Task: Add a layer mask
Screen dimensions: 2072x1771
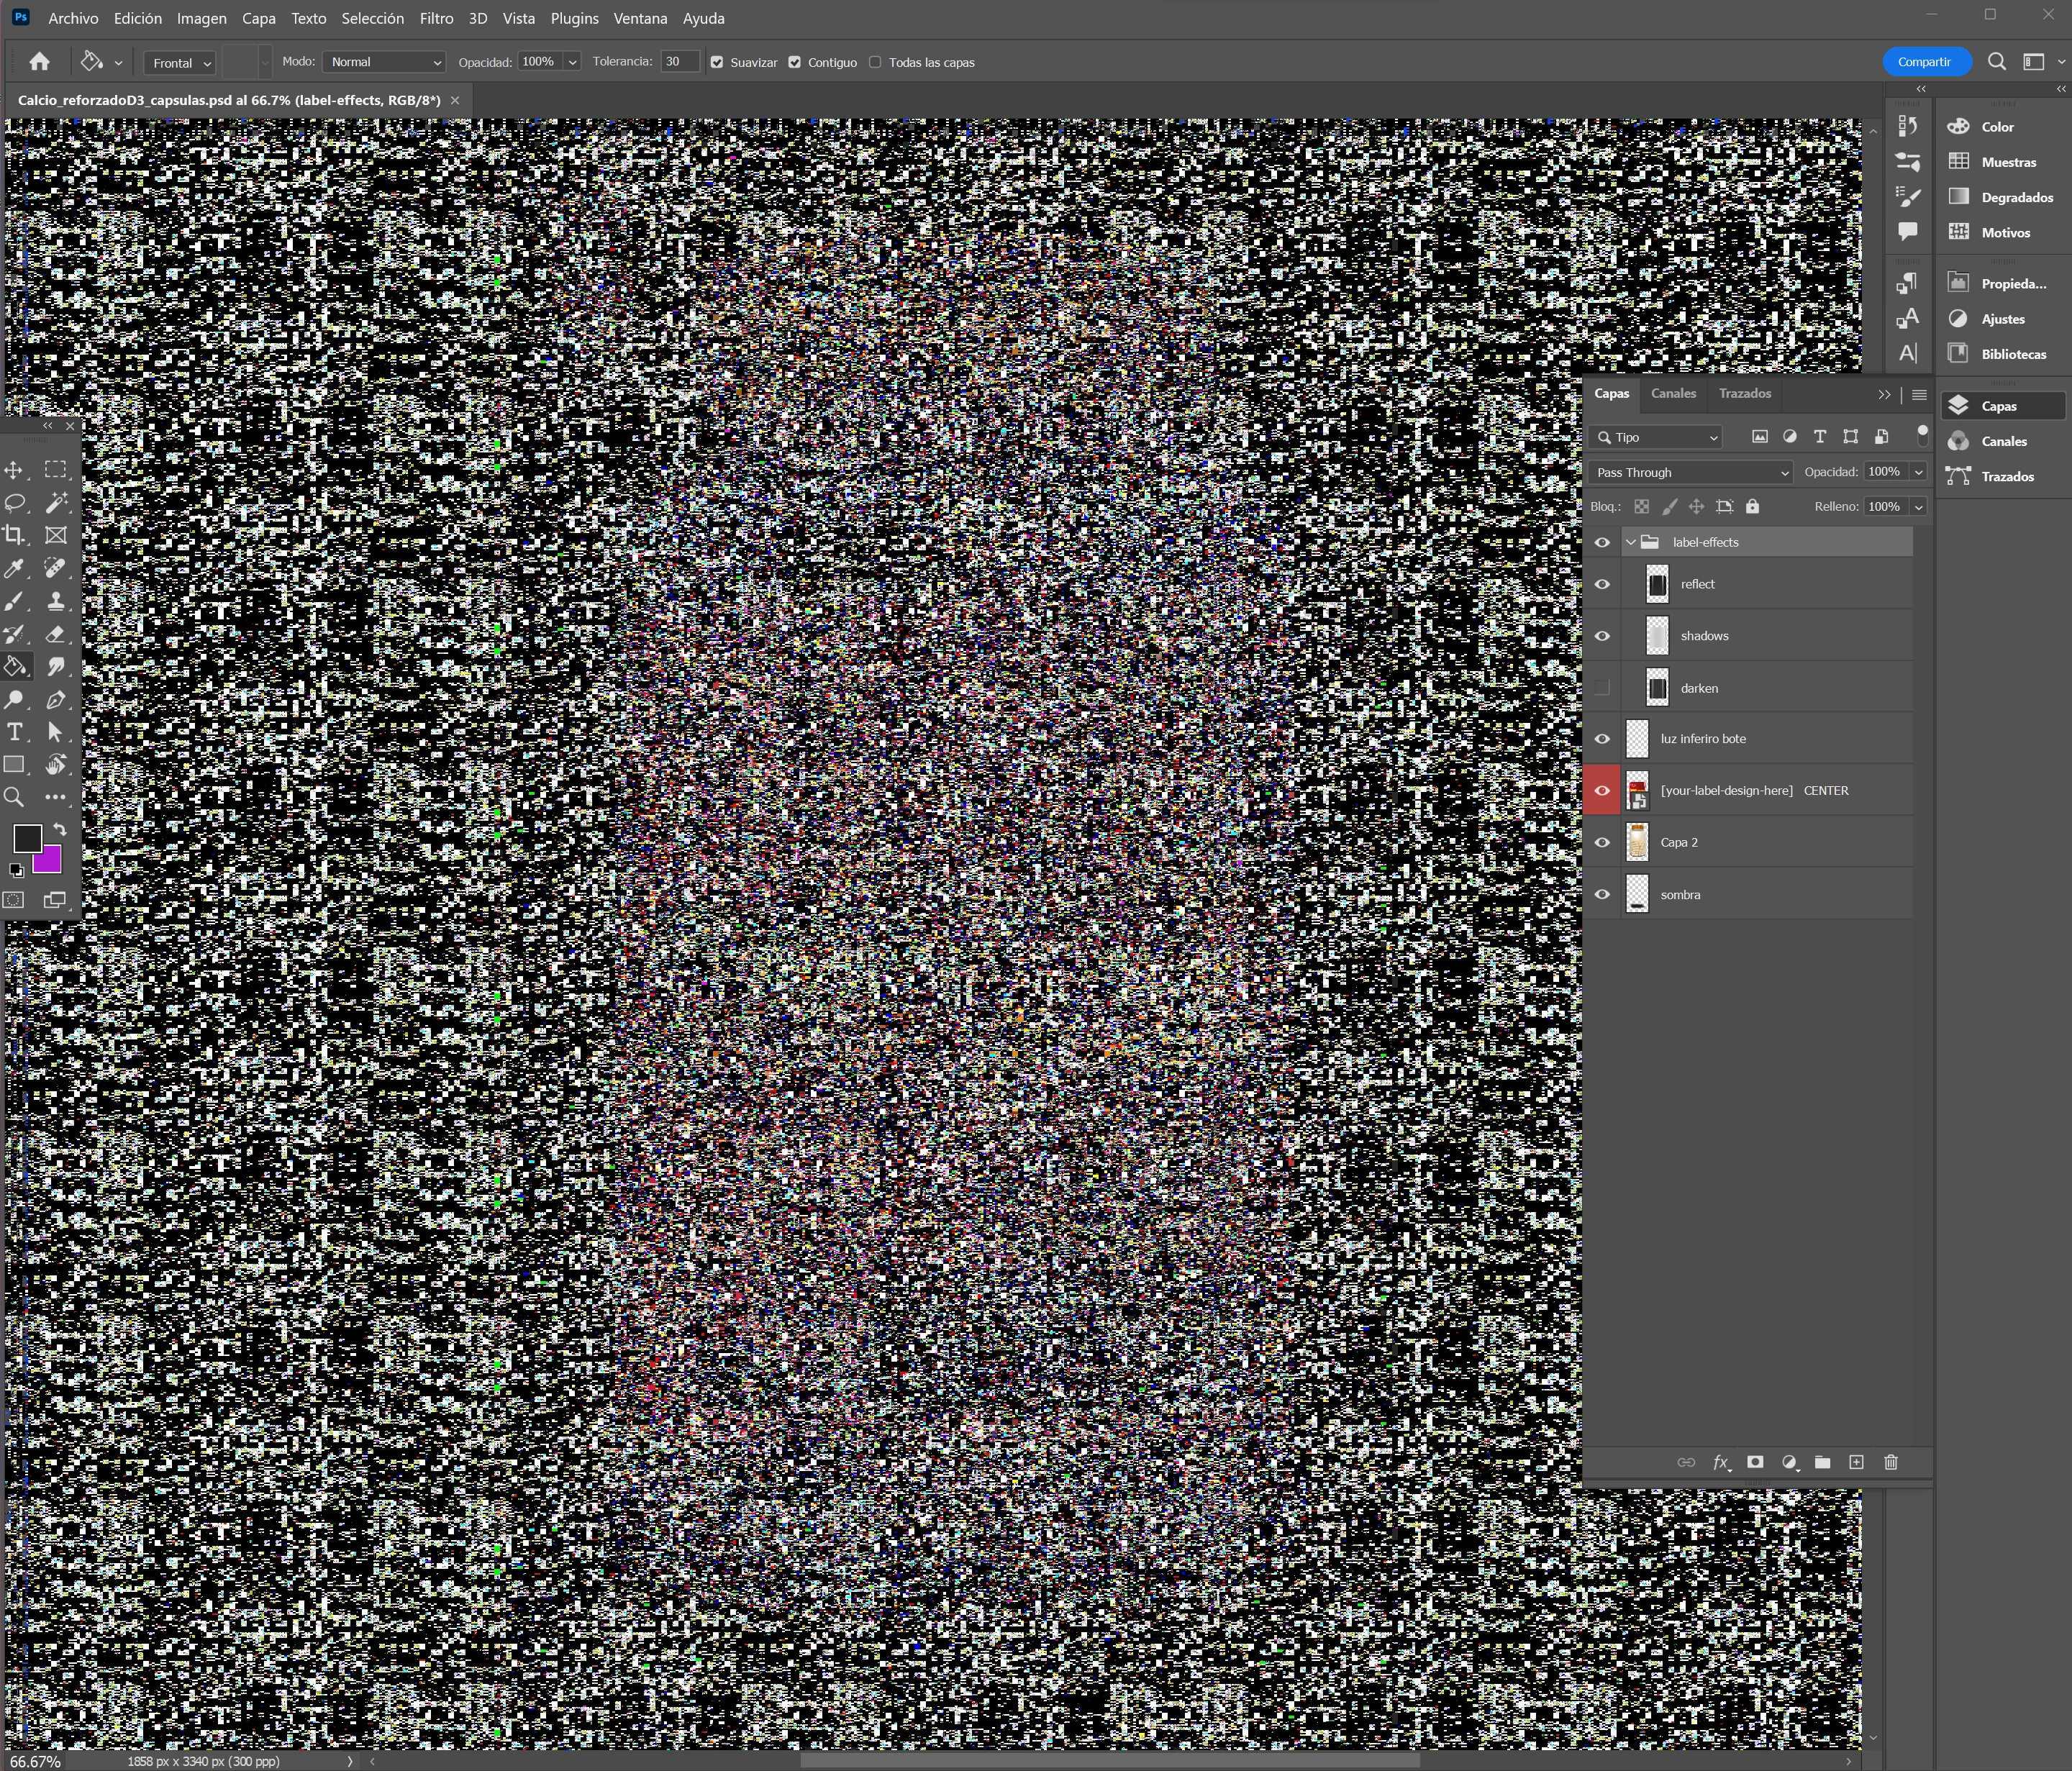Action: click(x=1755, y=1462)
